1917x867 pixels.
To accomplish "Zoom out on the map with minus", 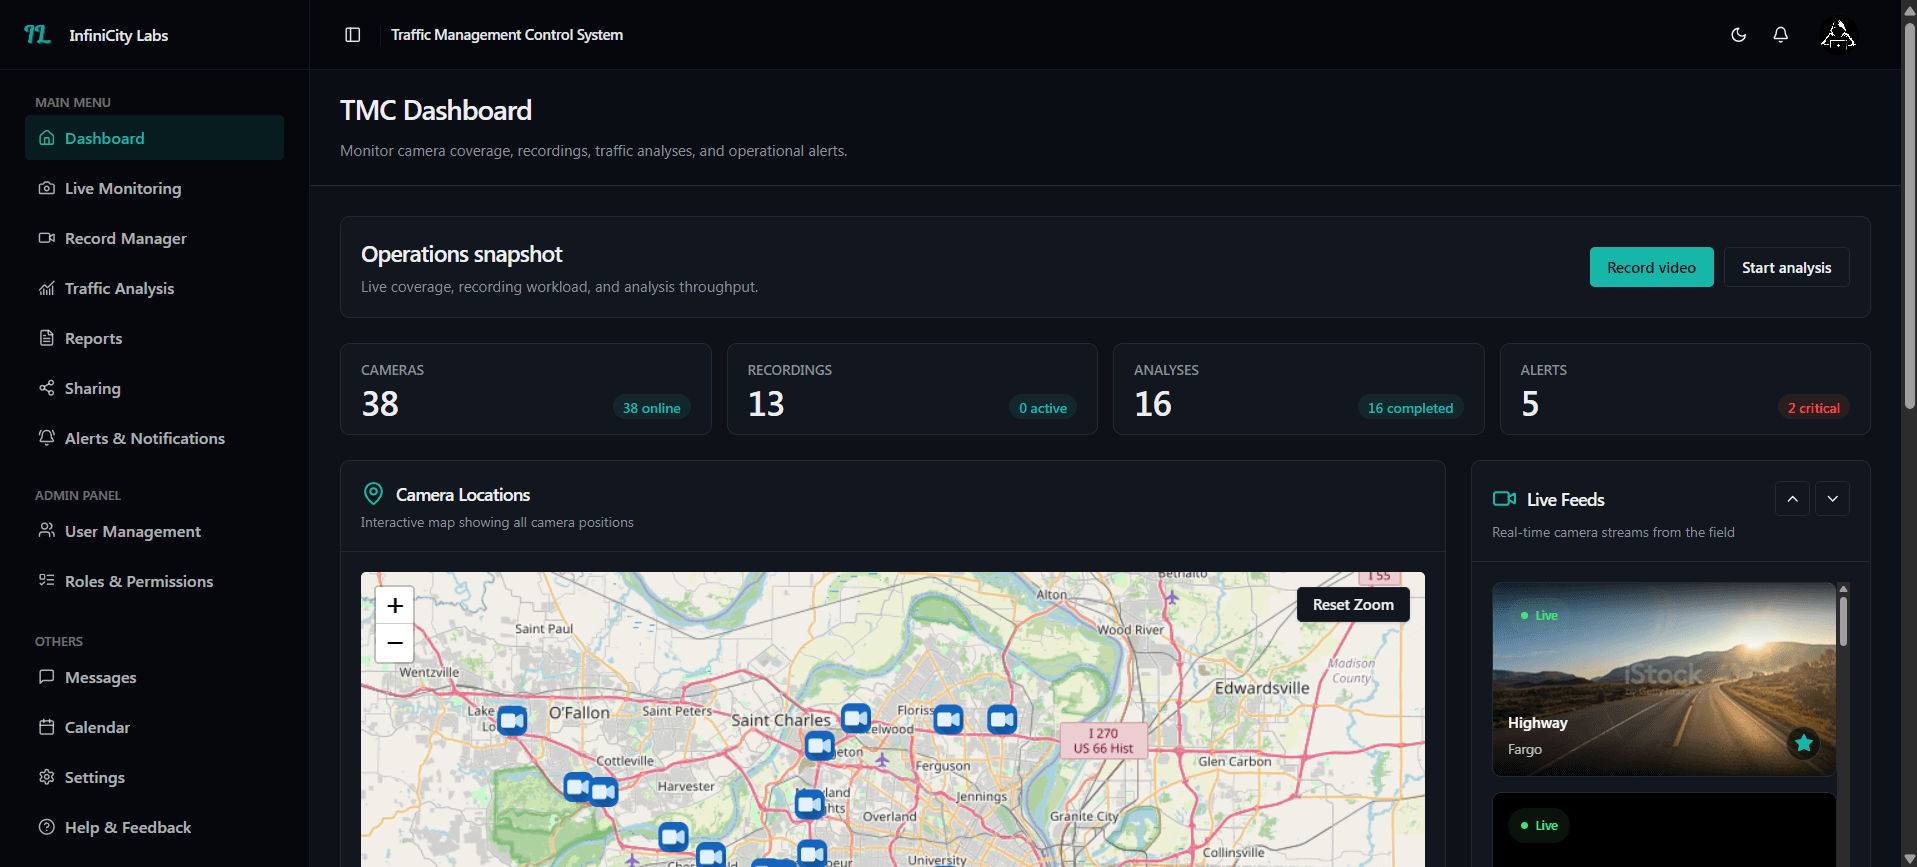I will [x=395, y=643].
